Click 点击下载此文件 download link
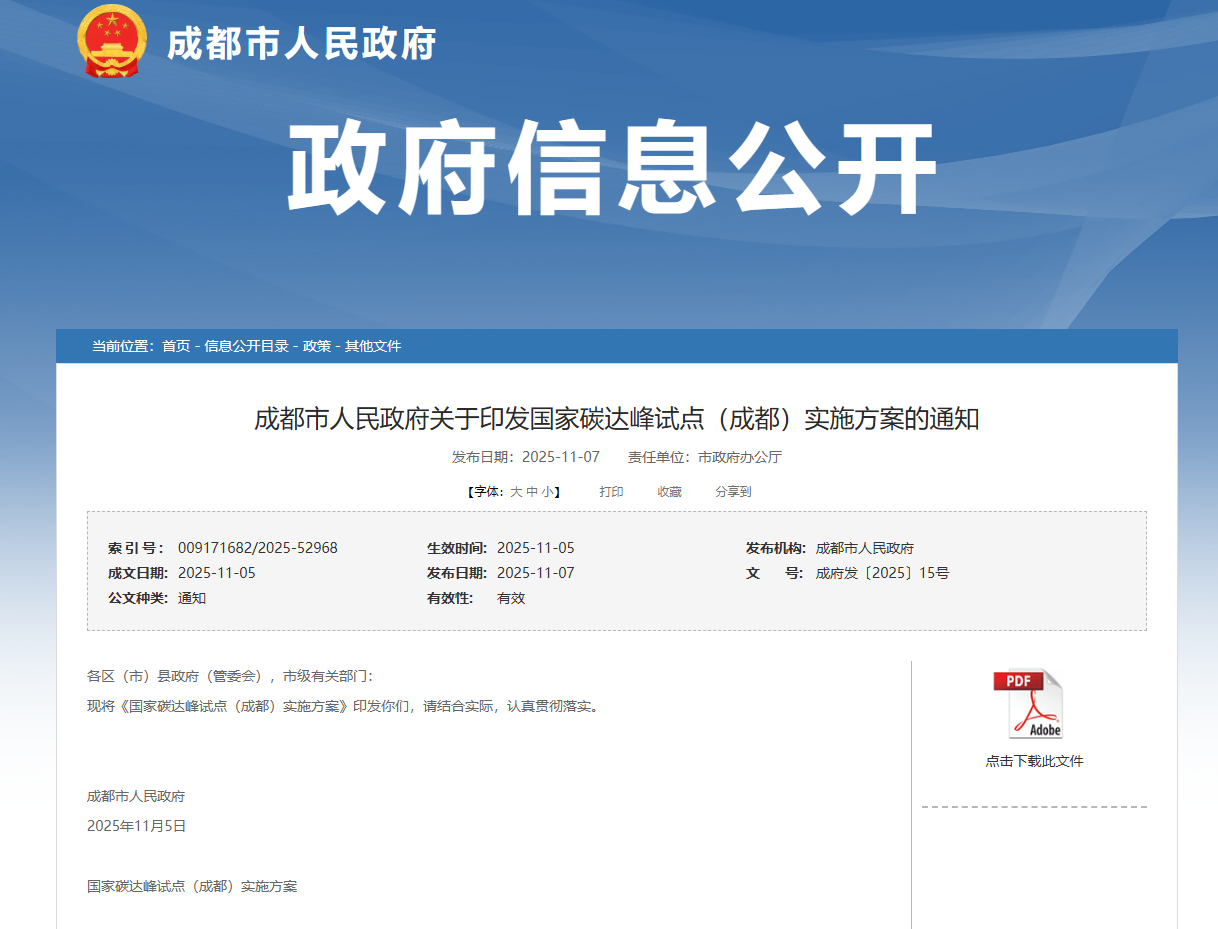Image resolution: width=1218 pixels, height=929 pixels. [x=1034, y=761]
